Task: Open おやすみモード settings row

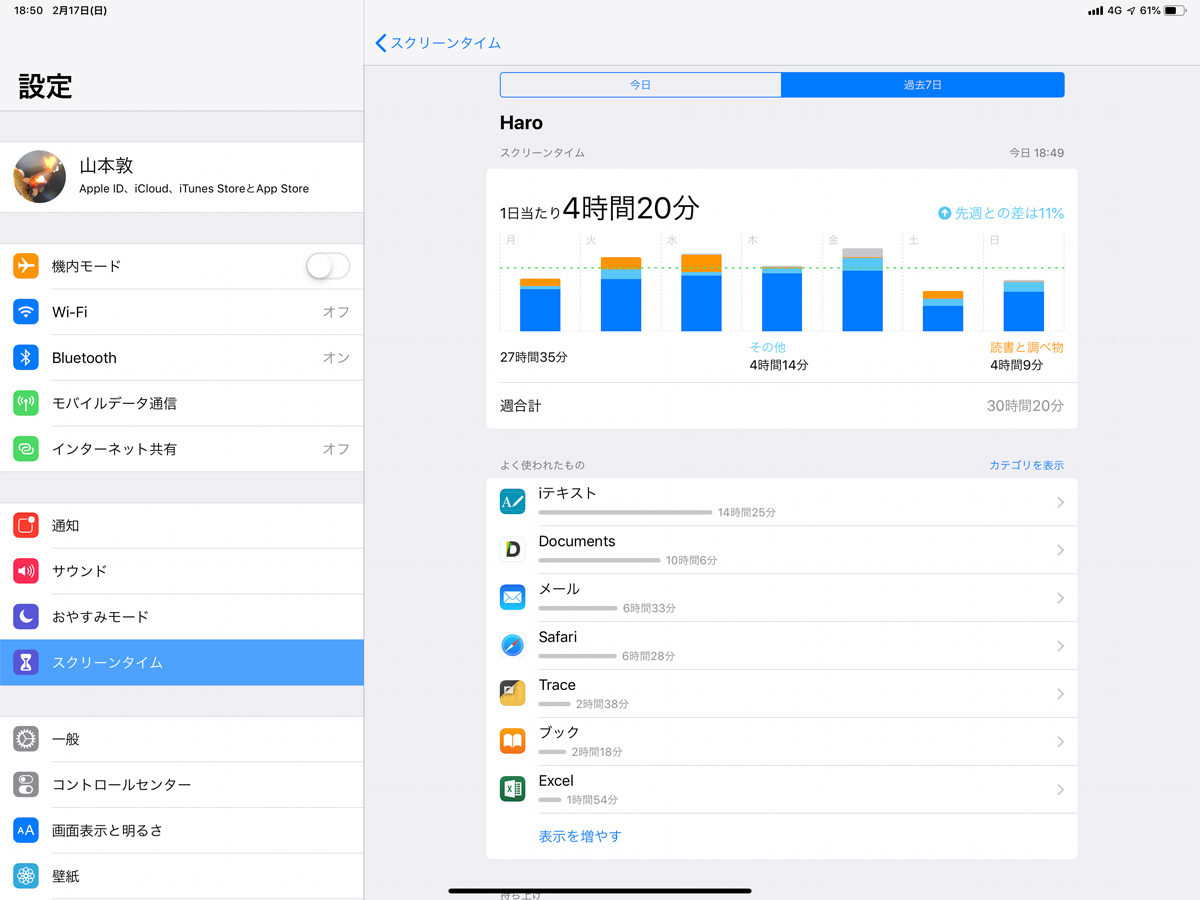Action: [182, 617]
